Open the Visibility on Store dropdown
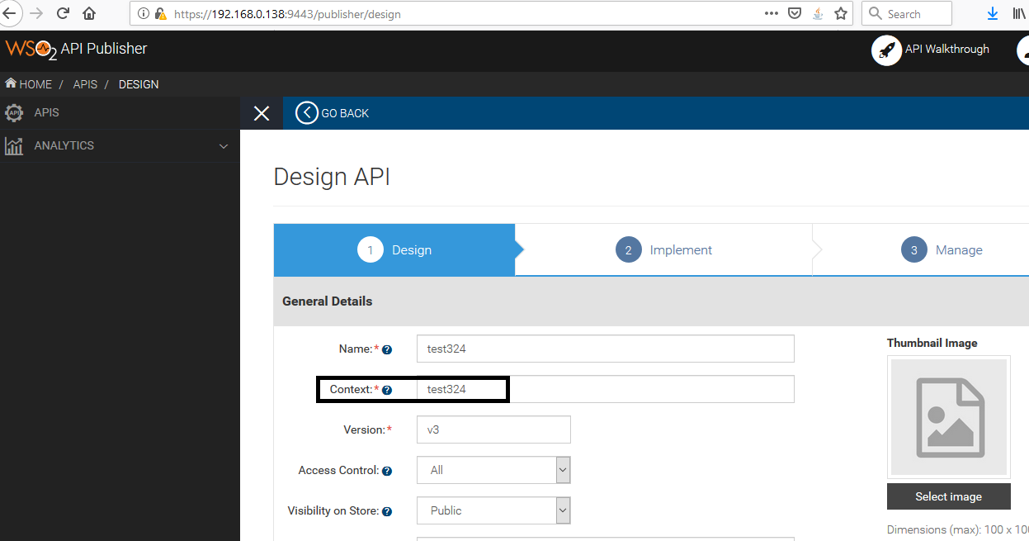The height and width of the screenshot is (541, 1029). pos(493,510)
